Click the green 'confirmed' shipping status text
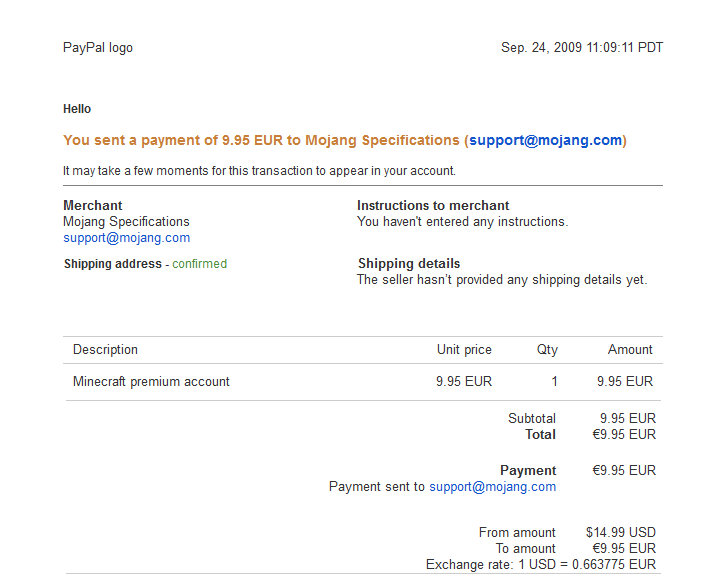This screenshot has height=579, width=722. [199, 264]
